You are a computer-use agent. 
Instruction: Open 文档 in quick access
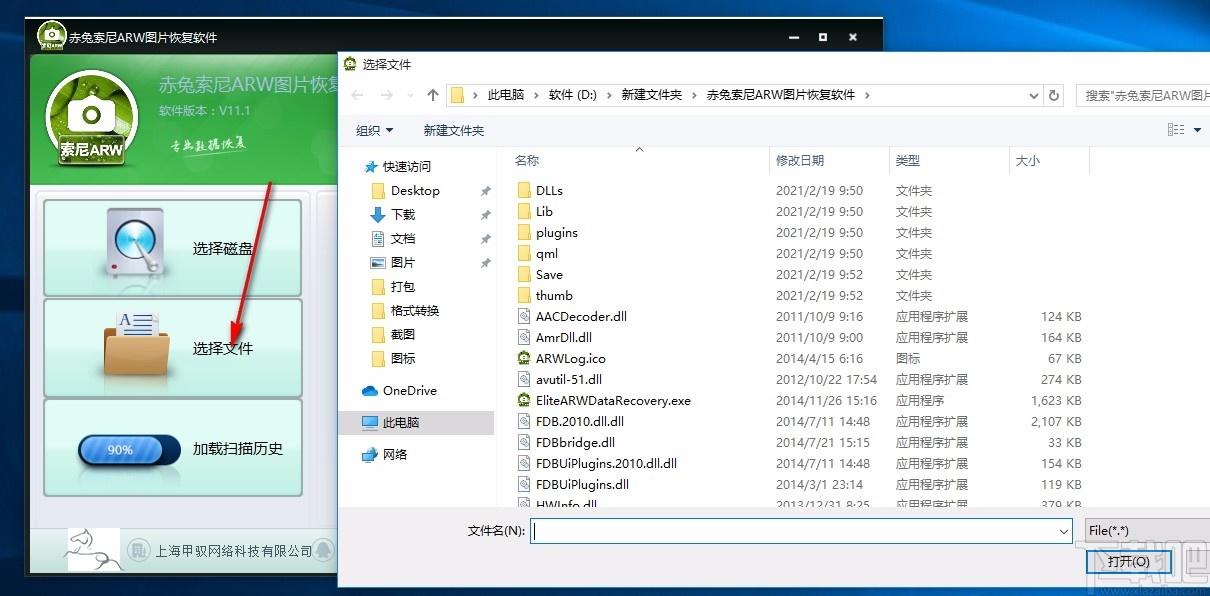(403, 238)
